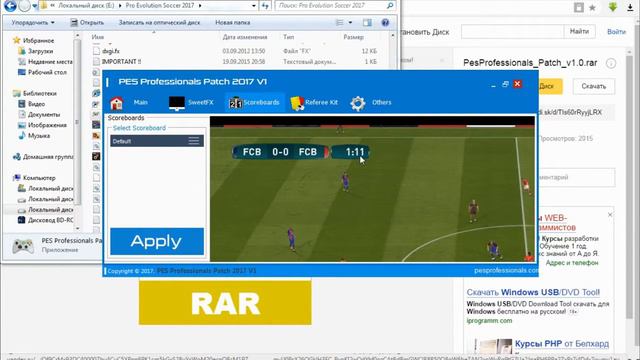Viewport: 640px width, 360px height.
Task: Click the SweetFX tab label
Action: coord(200,102)
